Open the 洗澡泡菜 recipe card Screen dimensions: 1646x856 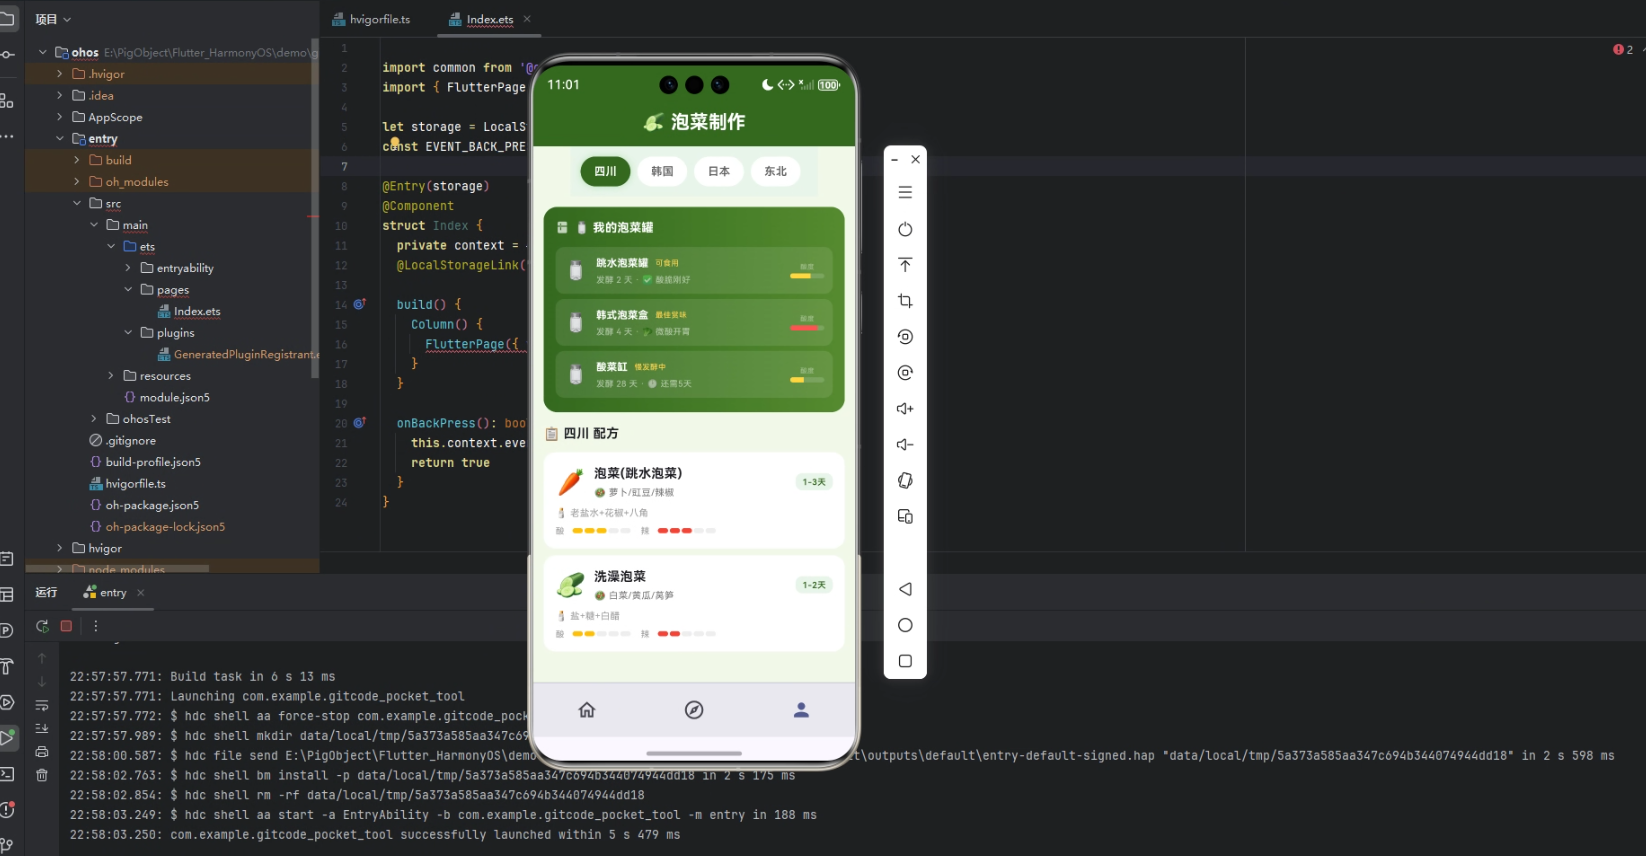point(694,603)
